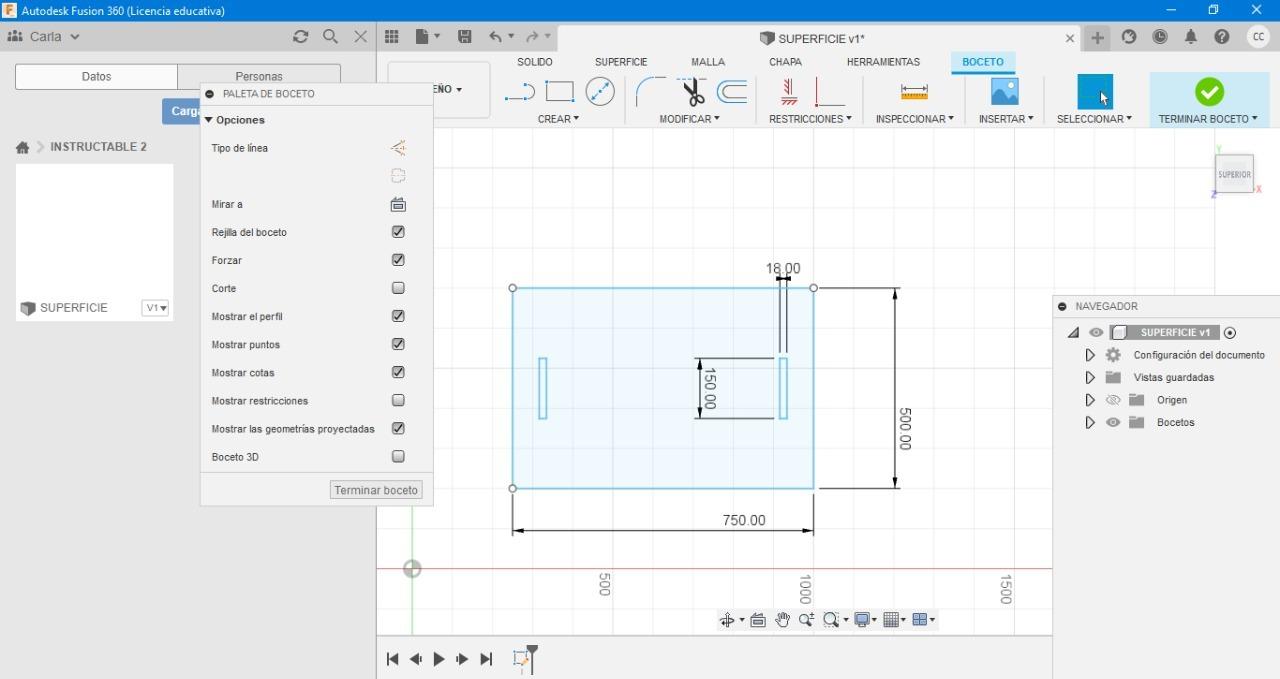Image resolution: width=1280 pixels, height=679 pixels.
Task: Open the INSERTAR dropdown
Action: (1006, 119)
